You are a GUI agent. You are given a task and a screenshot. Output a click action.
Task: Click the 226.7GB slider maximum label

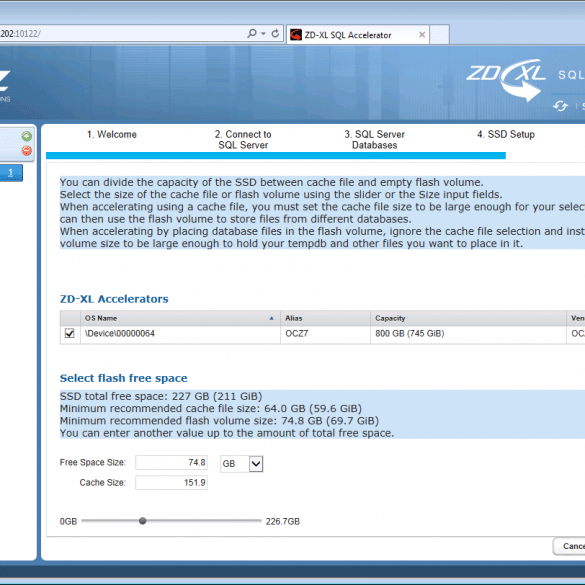283,522
